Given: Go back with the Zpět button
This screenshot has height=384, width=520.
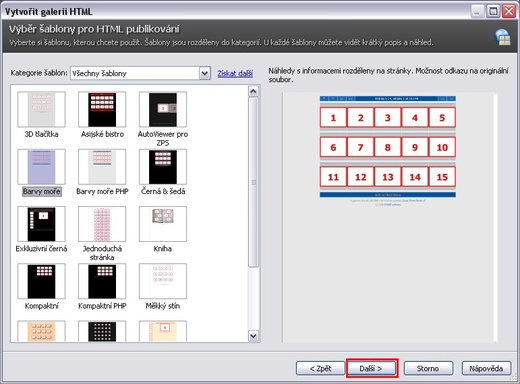Looking at the screenshot, I should (320, 368).
